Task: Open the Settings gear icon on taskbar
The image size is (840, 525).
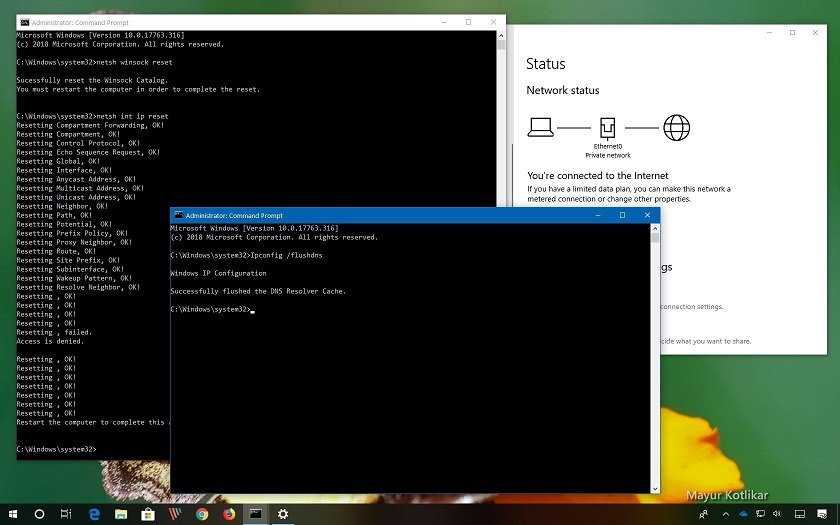Action: 283,514
